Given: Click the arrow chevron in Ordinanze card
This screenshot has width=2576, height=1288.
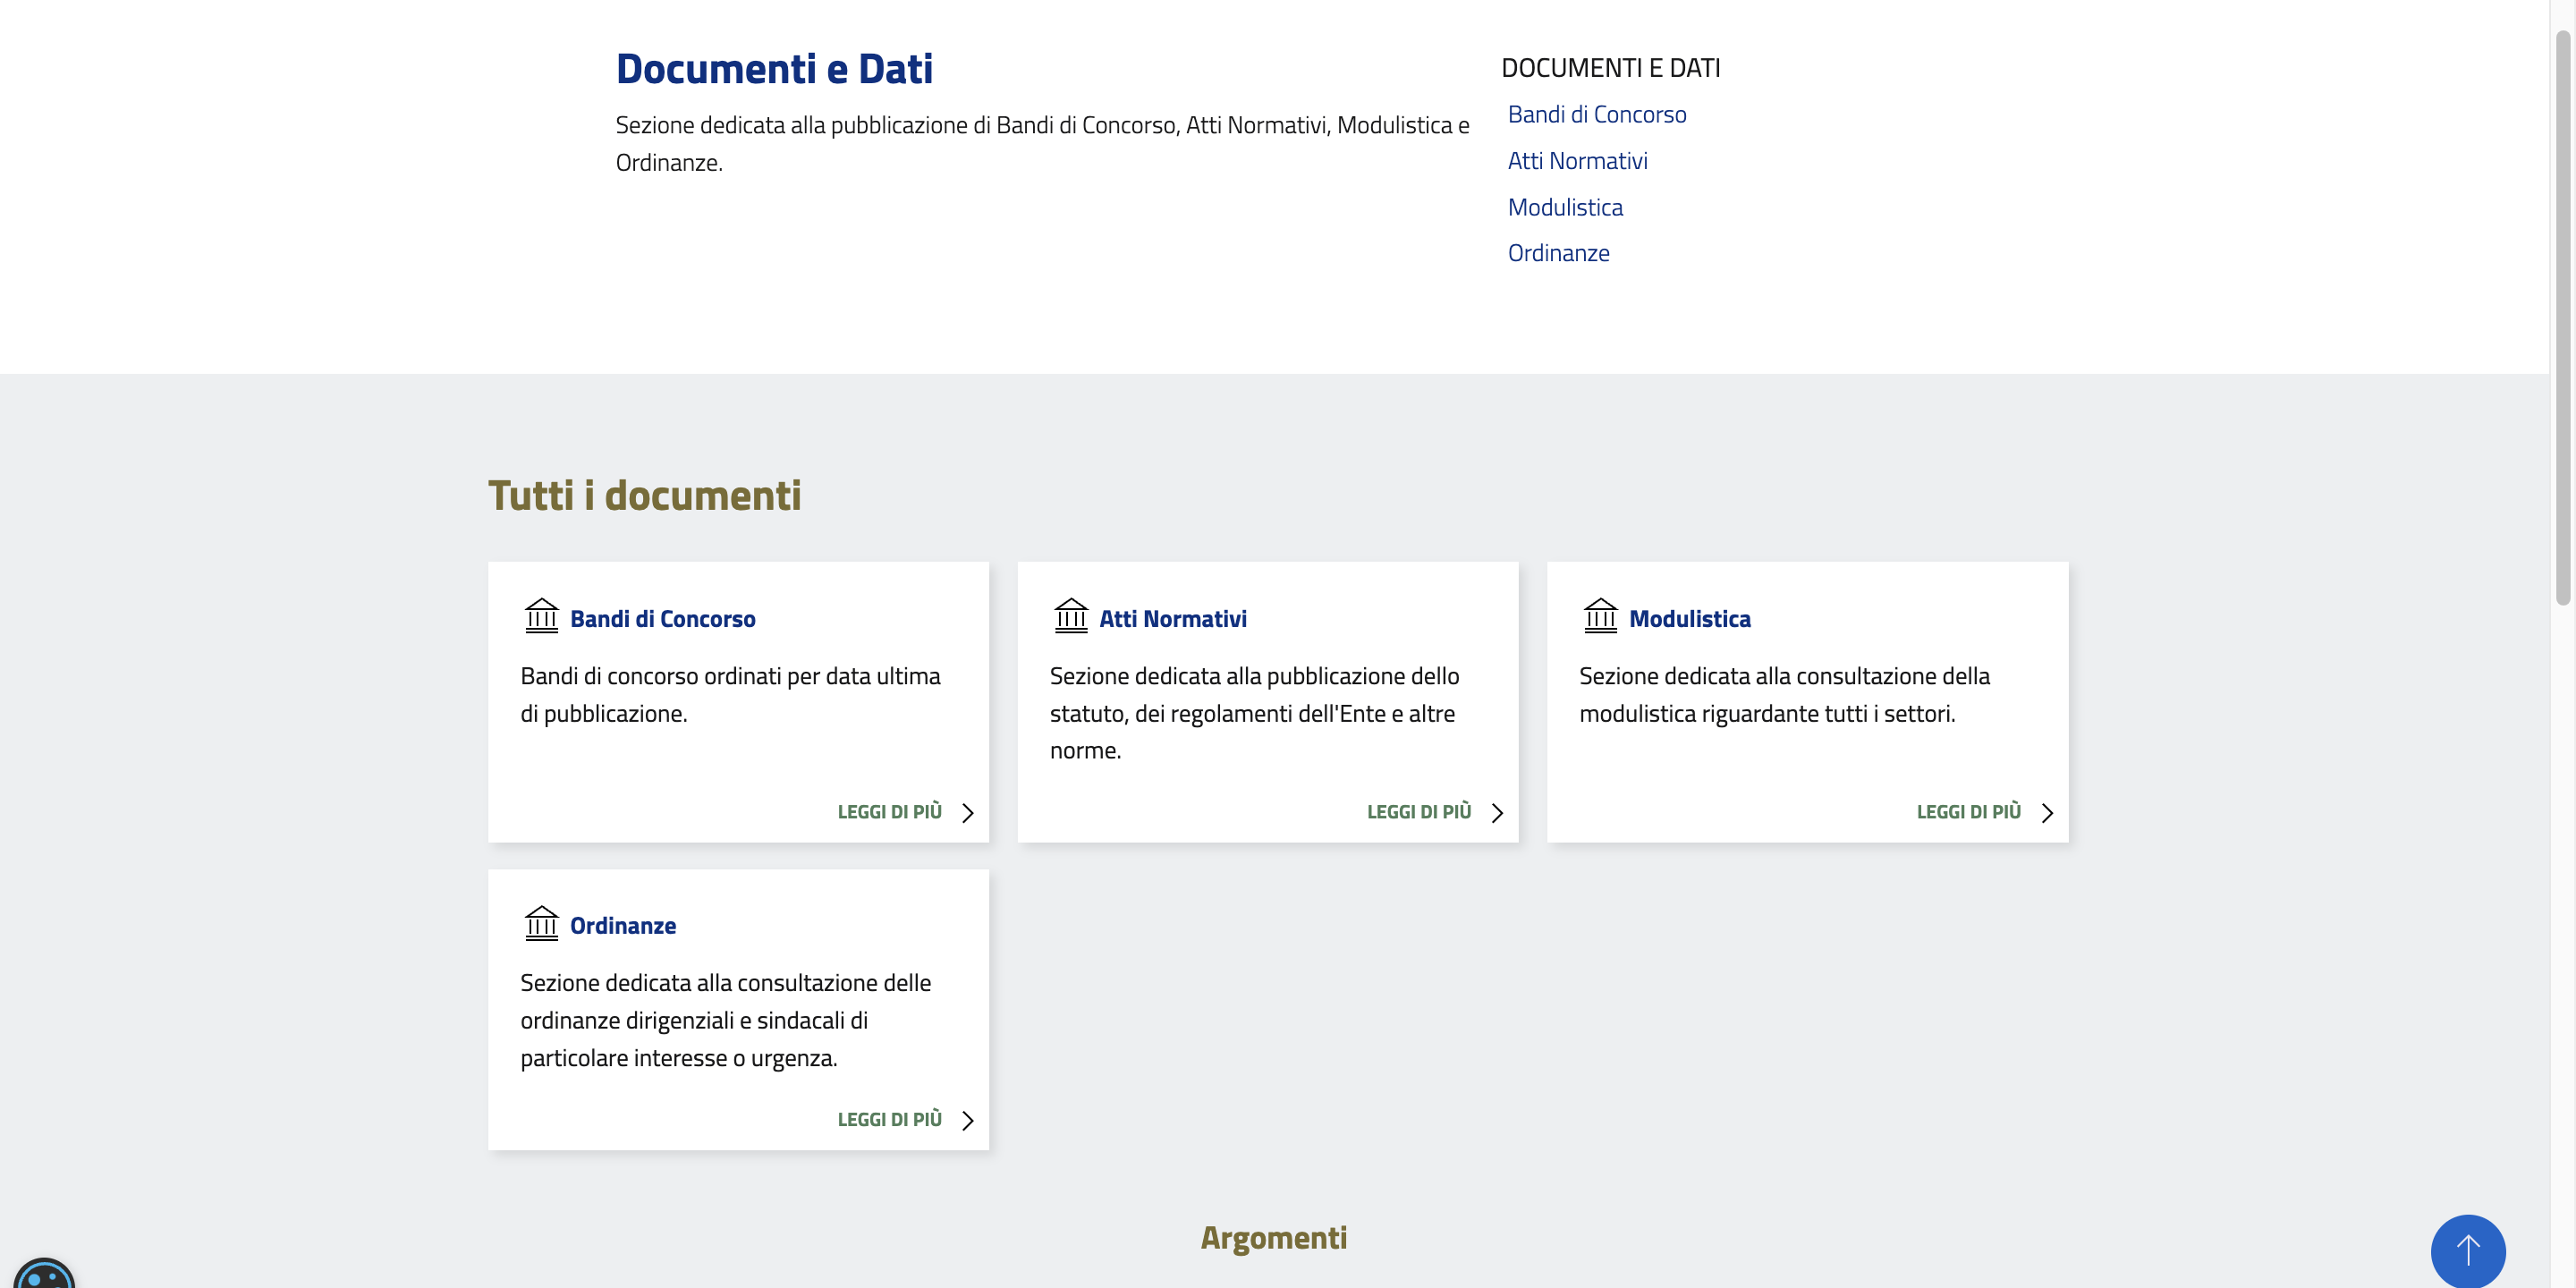Looking at the screenshot, I should click(x=967, y=1120).
